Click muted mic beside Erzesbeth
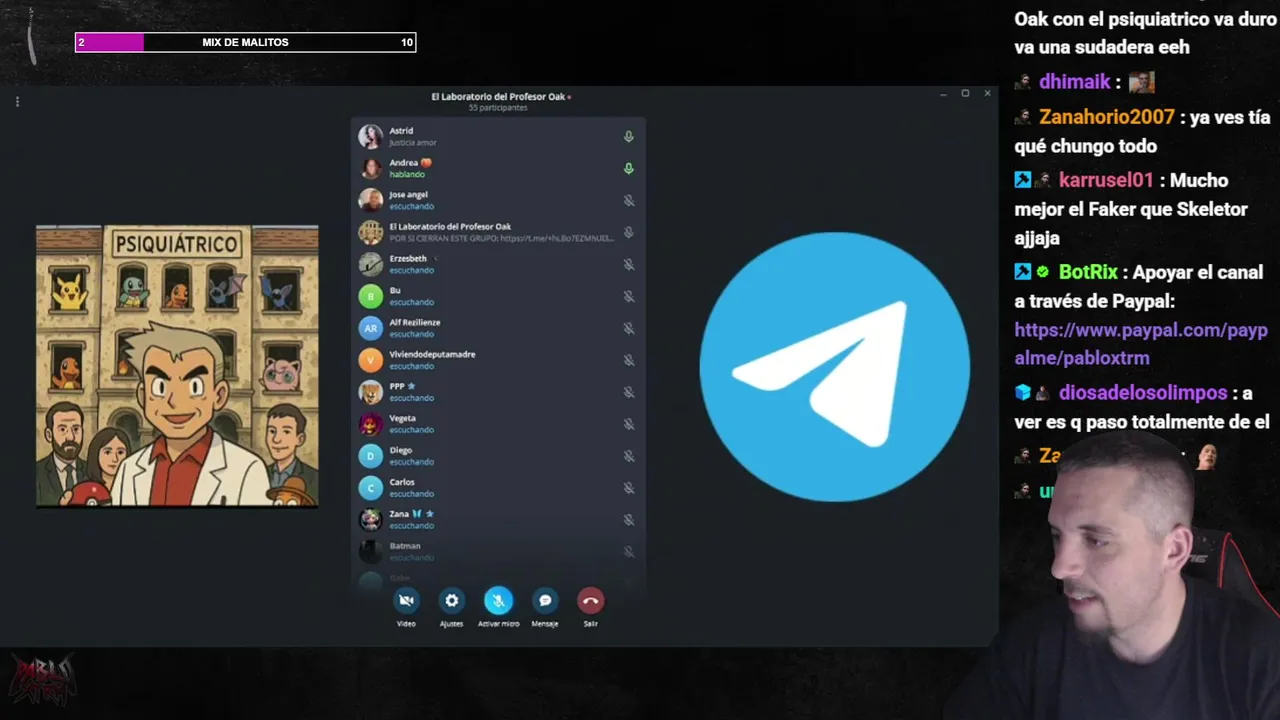Viewport: 1280px width, 720px height. tap(629, 265)
